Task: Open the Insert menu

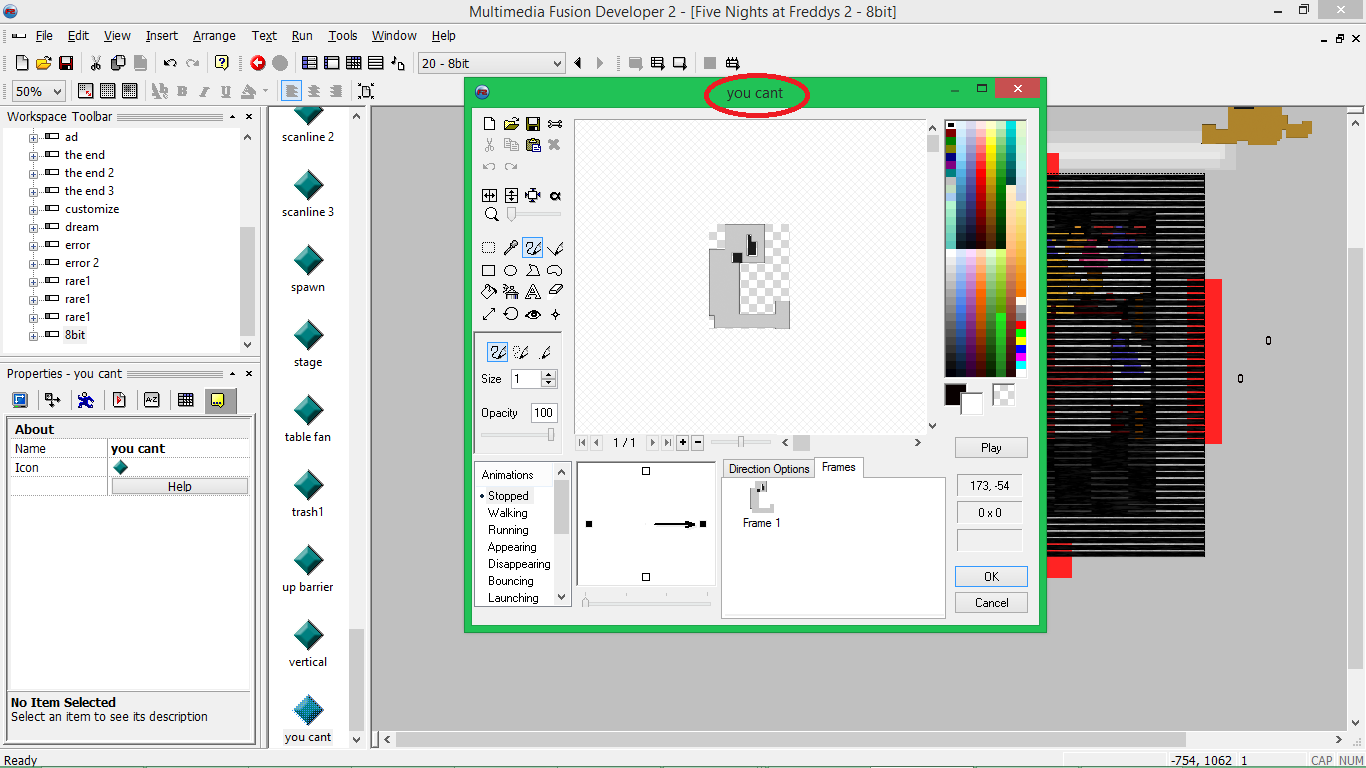Action: (x=161, y=36)
